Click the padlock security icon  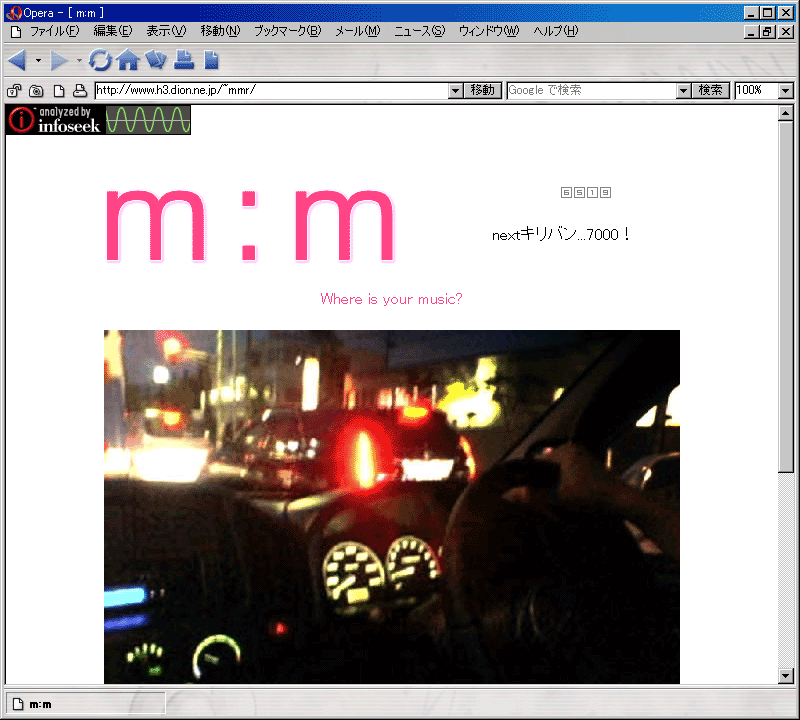[x=14, y=91]
